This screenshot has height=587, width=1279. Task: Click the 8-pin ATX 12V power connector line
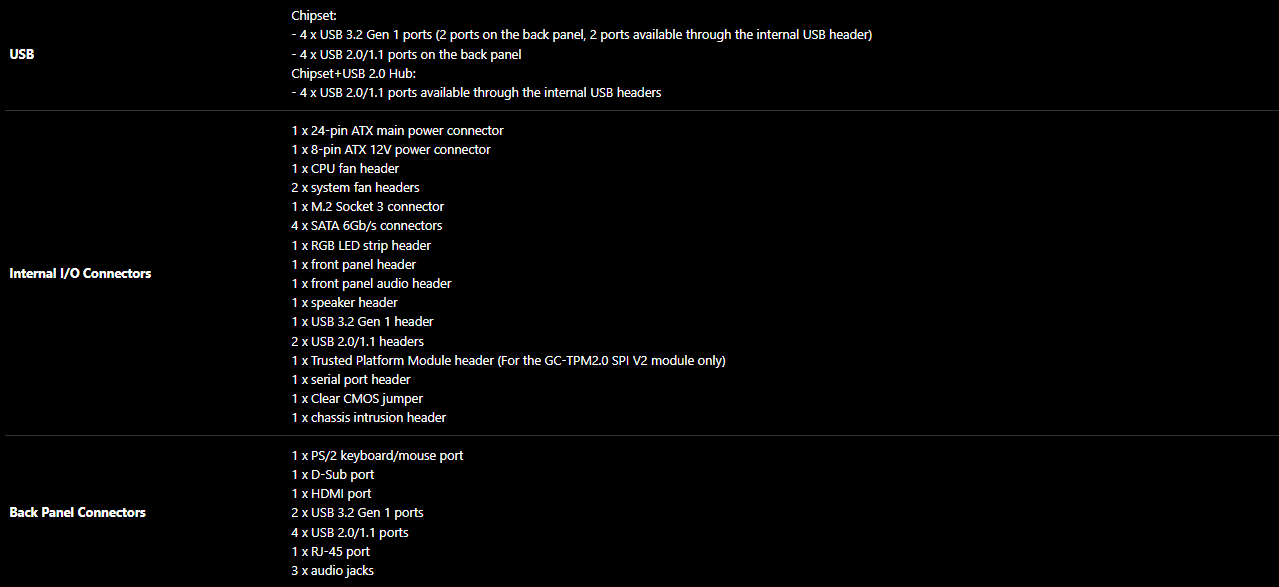point(391,150)
